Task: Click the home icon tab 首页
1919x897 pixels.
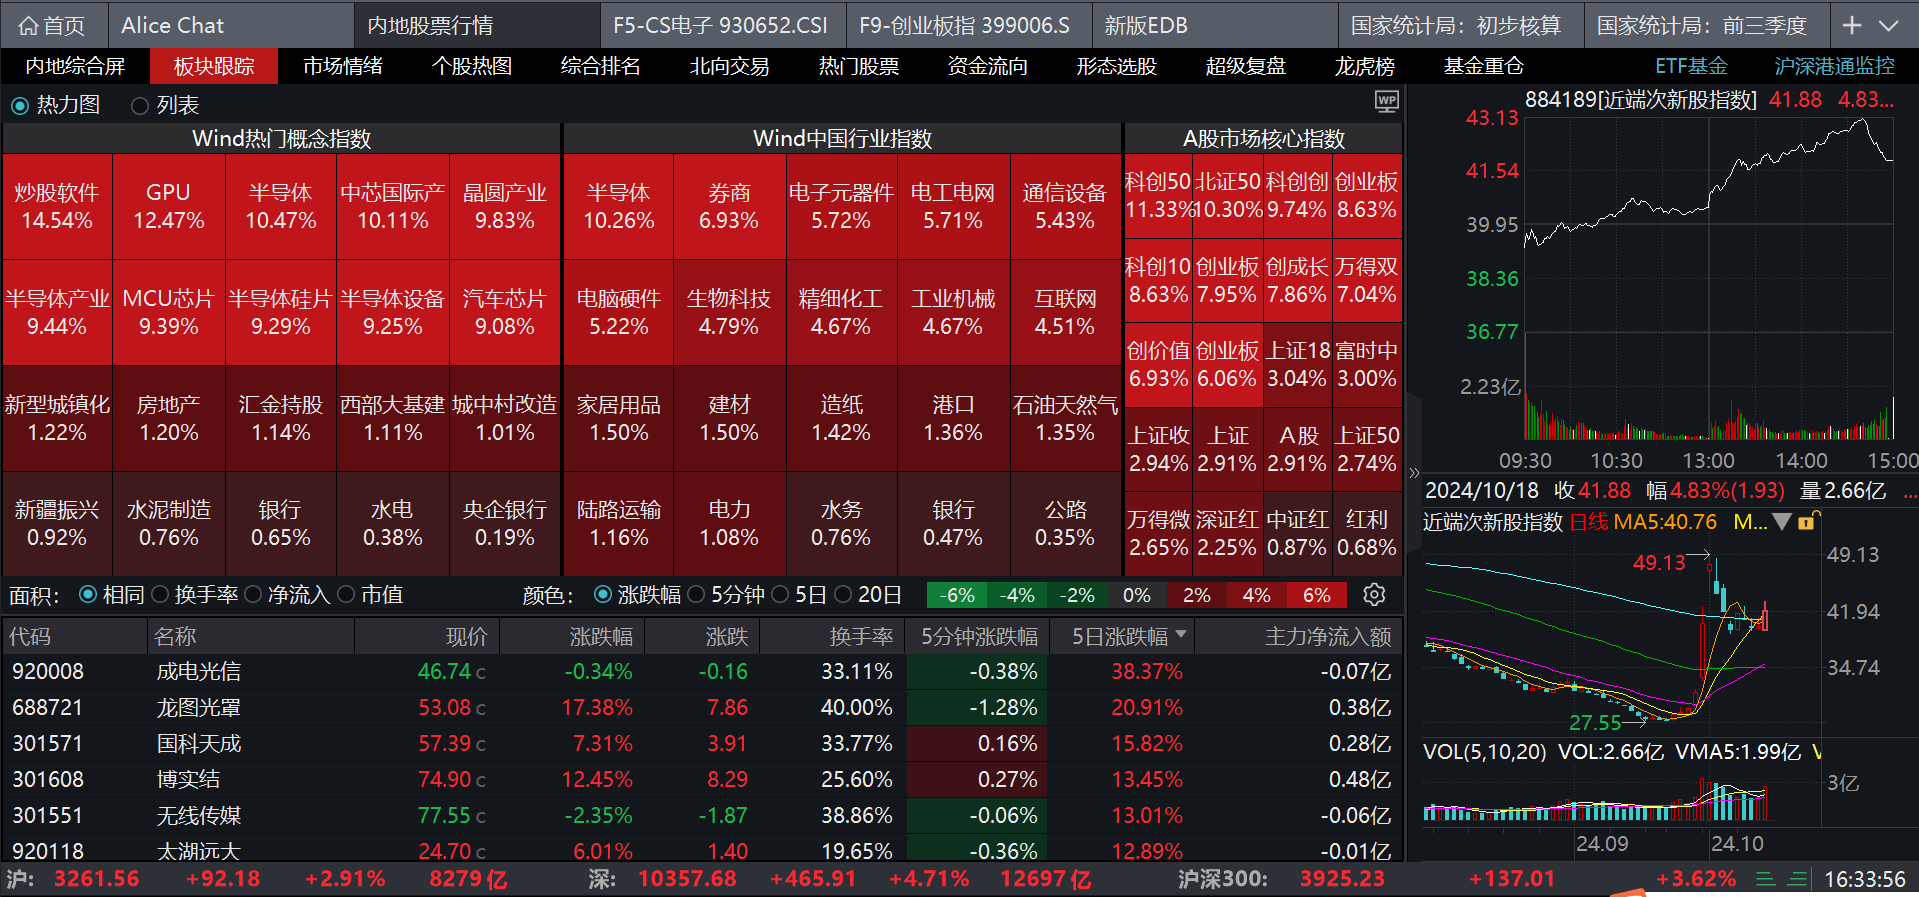Action: tap(52, 25)
